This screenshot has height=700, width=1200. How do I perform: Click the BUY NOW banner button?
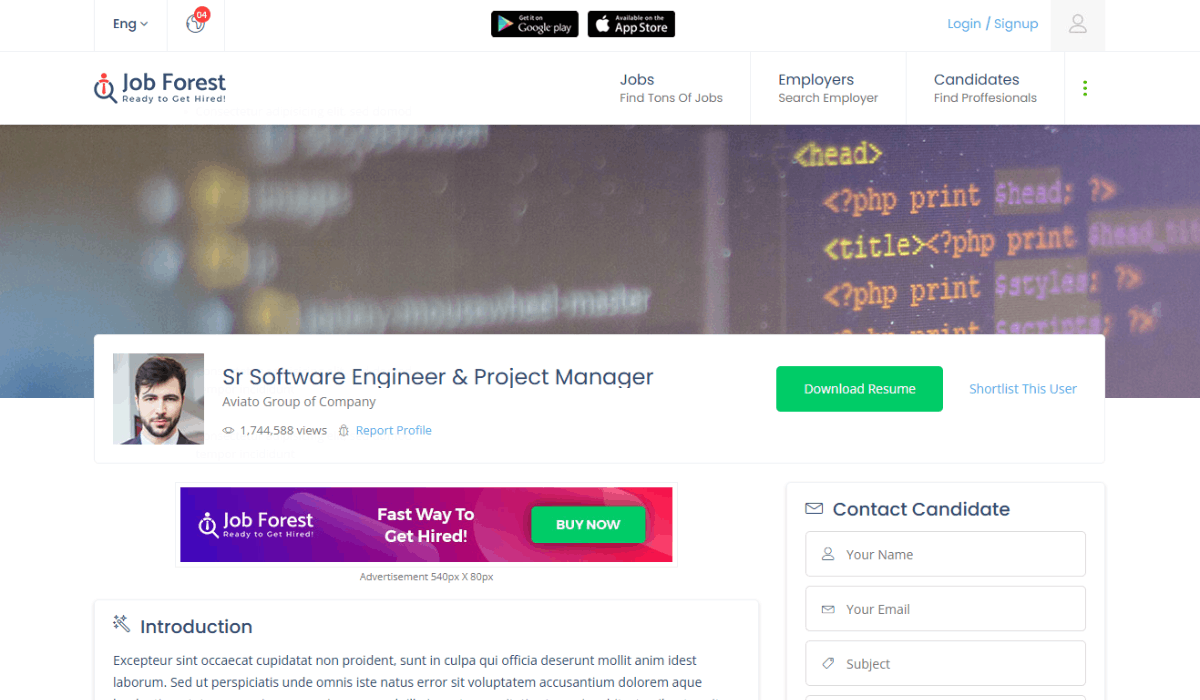[x=588, y=524]
